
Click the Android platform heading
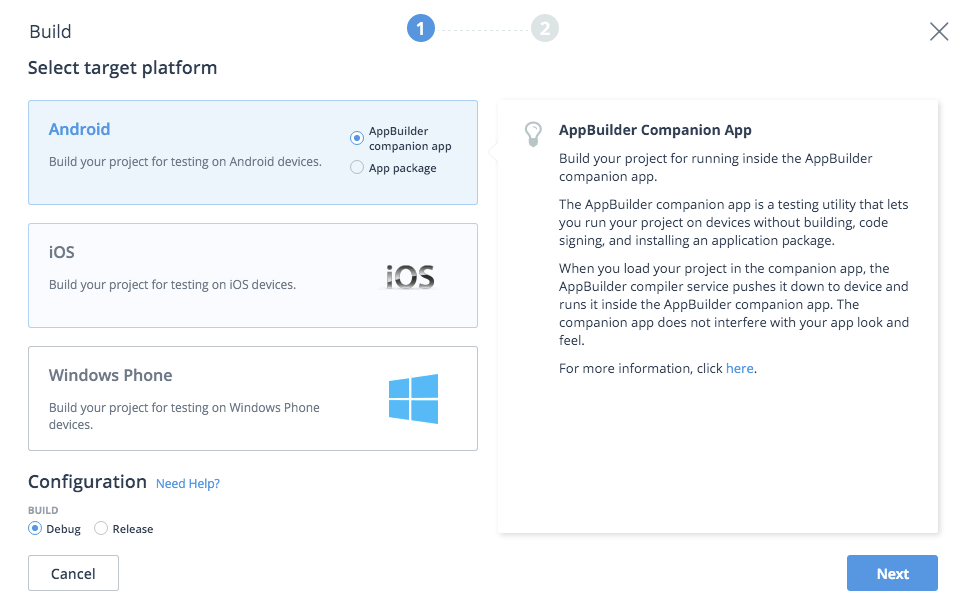point(80,129)
